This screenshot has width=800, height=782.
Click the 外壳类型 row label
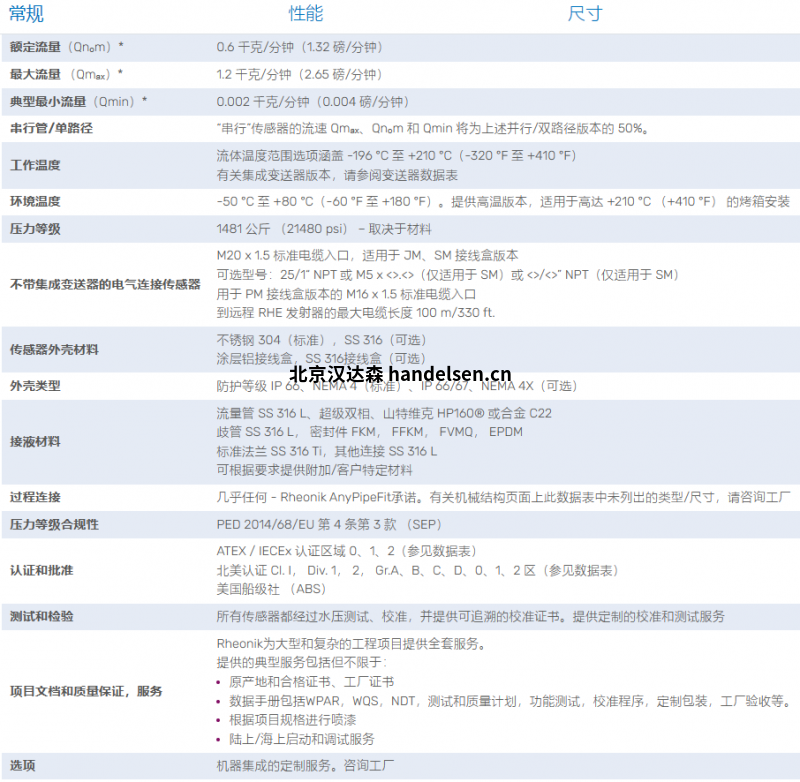pos(35,386)
